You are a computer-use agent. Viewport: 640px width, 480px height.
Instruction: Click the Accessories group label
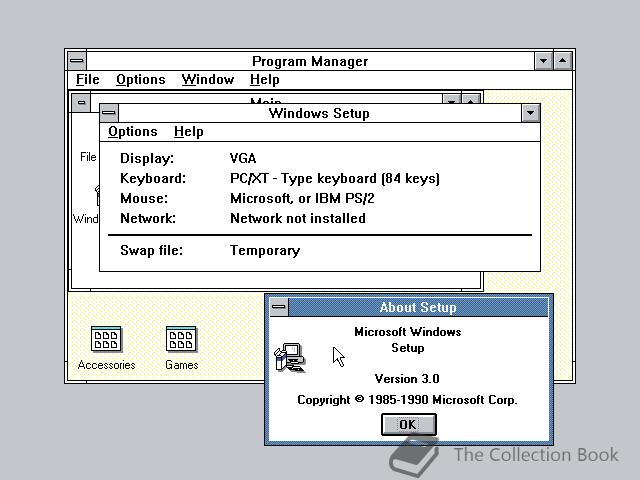coord(106,365)
